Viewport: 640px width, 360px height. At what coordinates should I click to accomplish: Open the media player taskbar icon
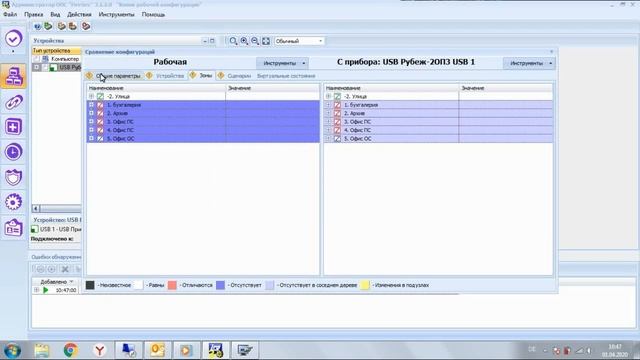pos(186,350)
